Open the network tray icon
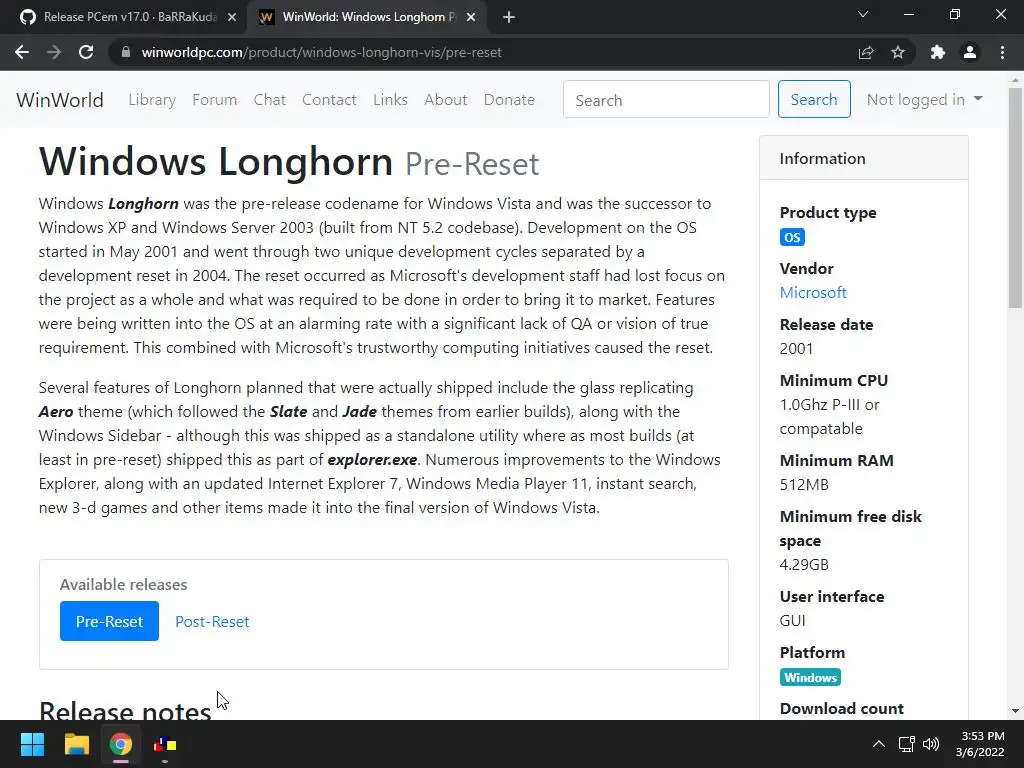This screenshot has width=1024, height=768. tap(906, 744)
